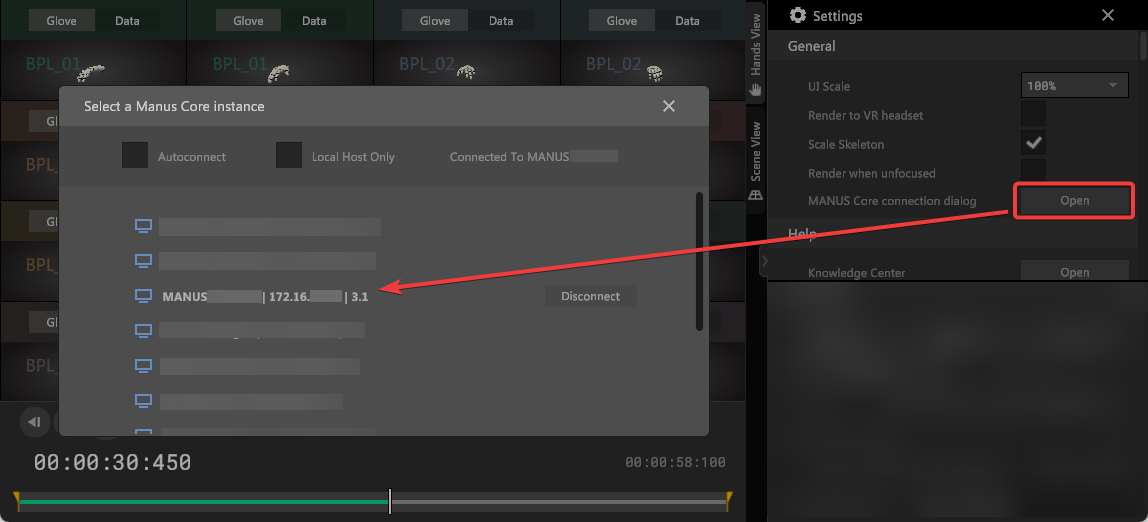Click the Scene View grid icon
This screenshot has height=522, width=1148.
756,193
